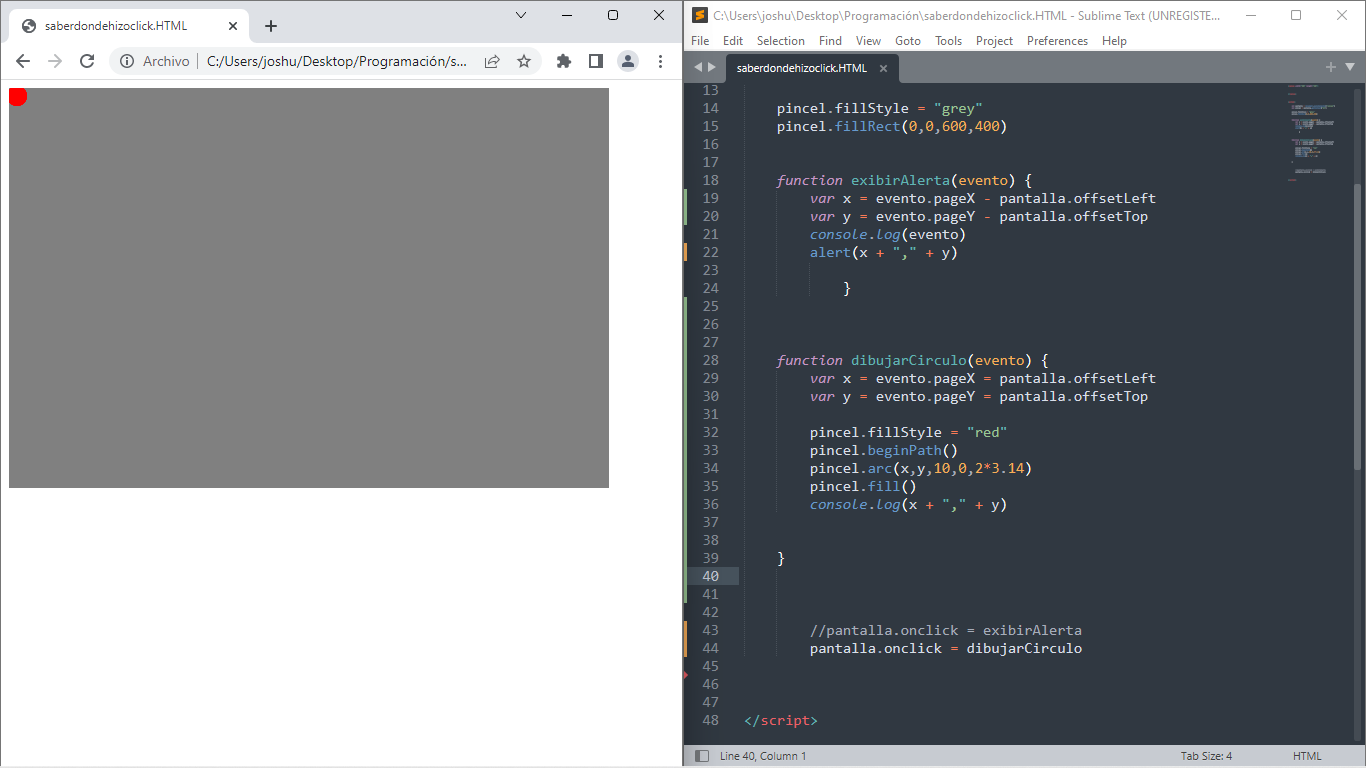Open the Goto menu
This screenshot has width=1366, height=768.
coord(908,41)
